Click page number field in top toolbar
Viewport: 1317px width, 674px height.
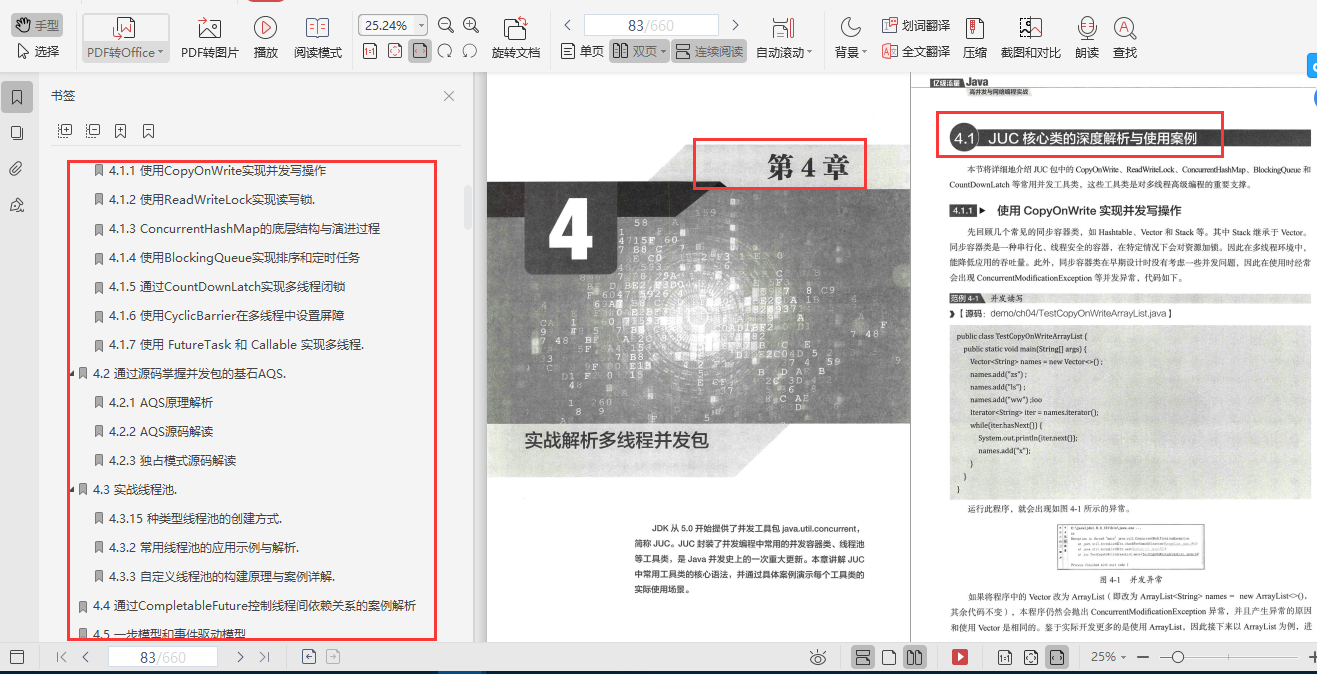tap(651, 25)
